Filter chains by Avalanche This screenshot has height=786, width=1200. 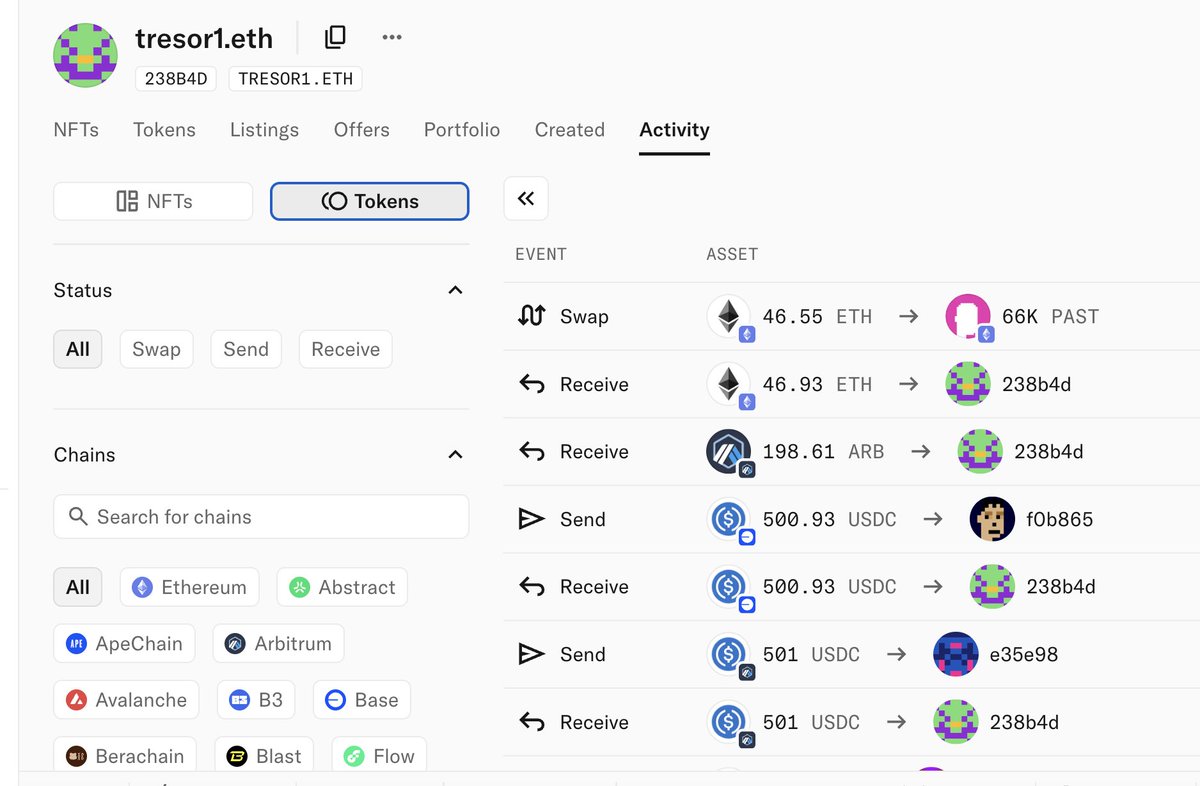tap(127, 700)
